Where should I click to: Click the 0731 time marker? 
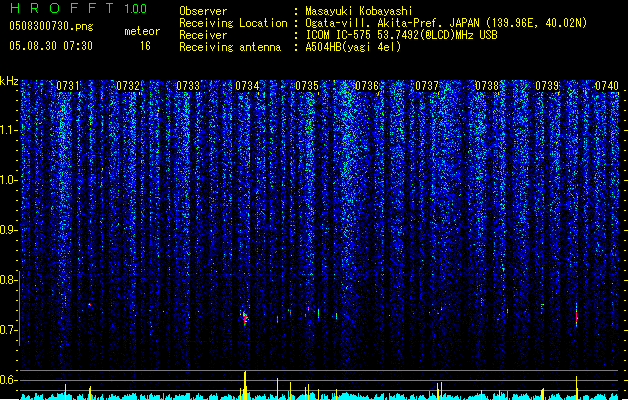[x=68, y=86]
